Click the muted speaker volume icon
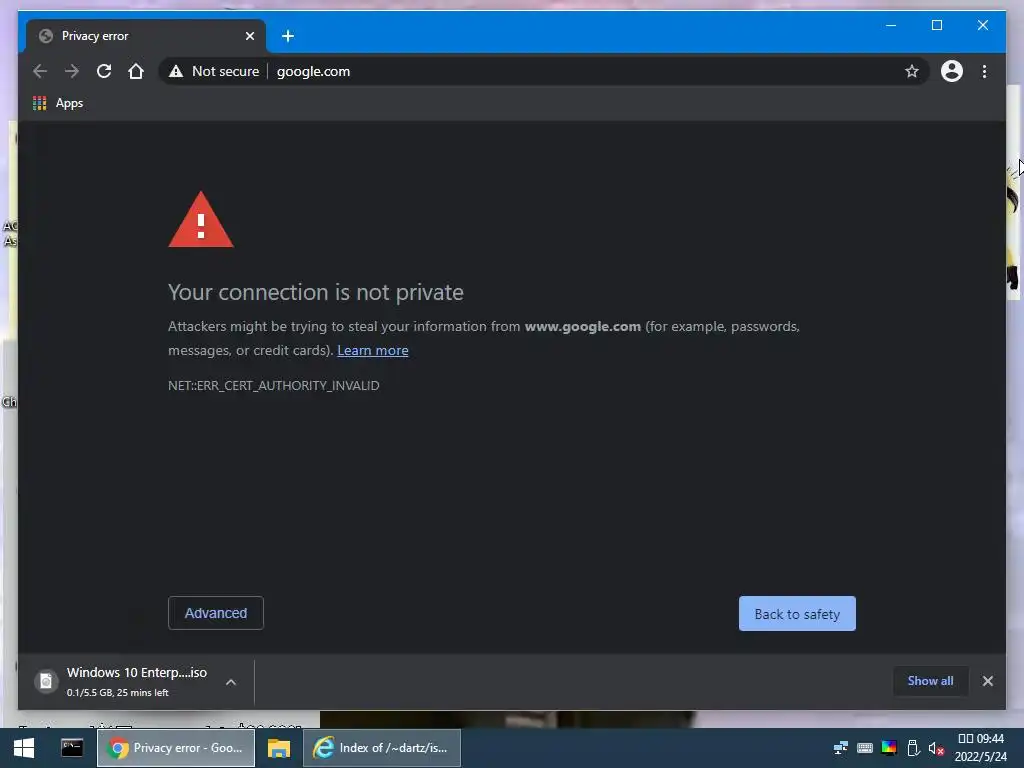1024x768 pixels. pos(936,748)
